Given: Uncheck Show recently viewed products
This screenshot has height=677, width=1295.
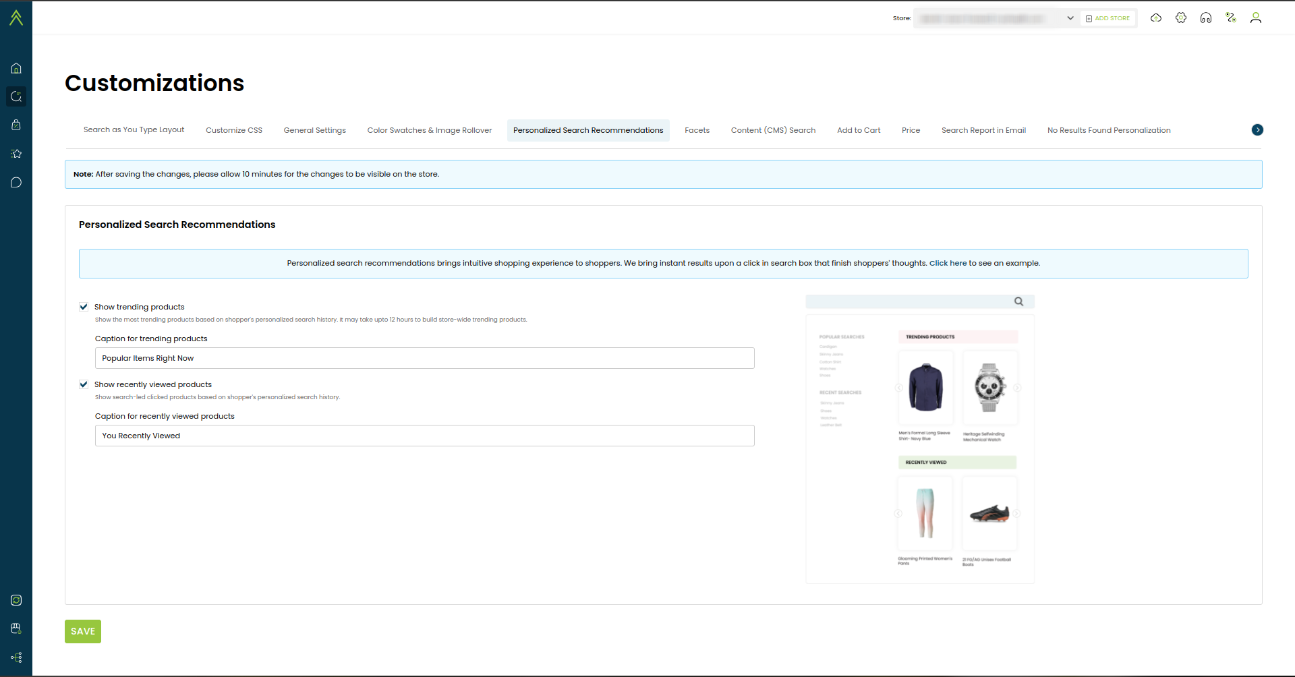Looking at the screenshot, I should coord(84,384).
